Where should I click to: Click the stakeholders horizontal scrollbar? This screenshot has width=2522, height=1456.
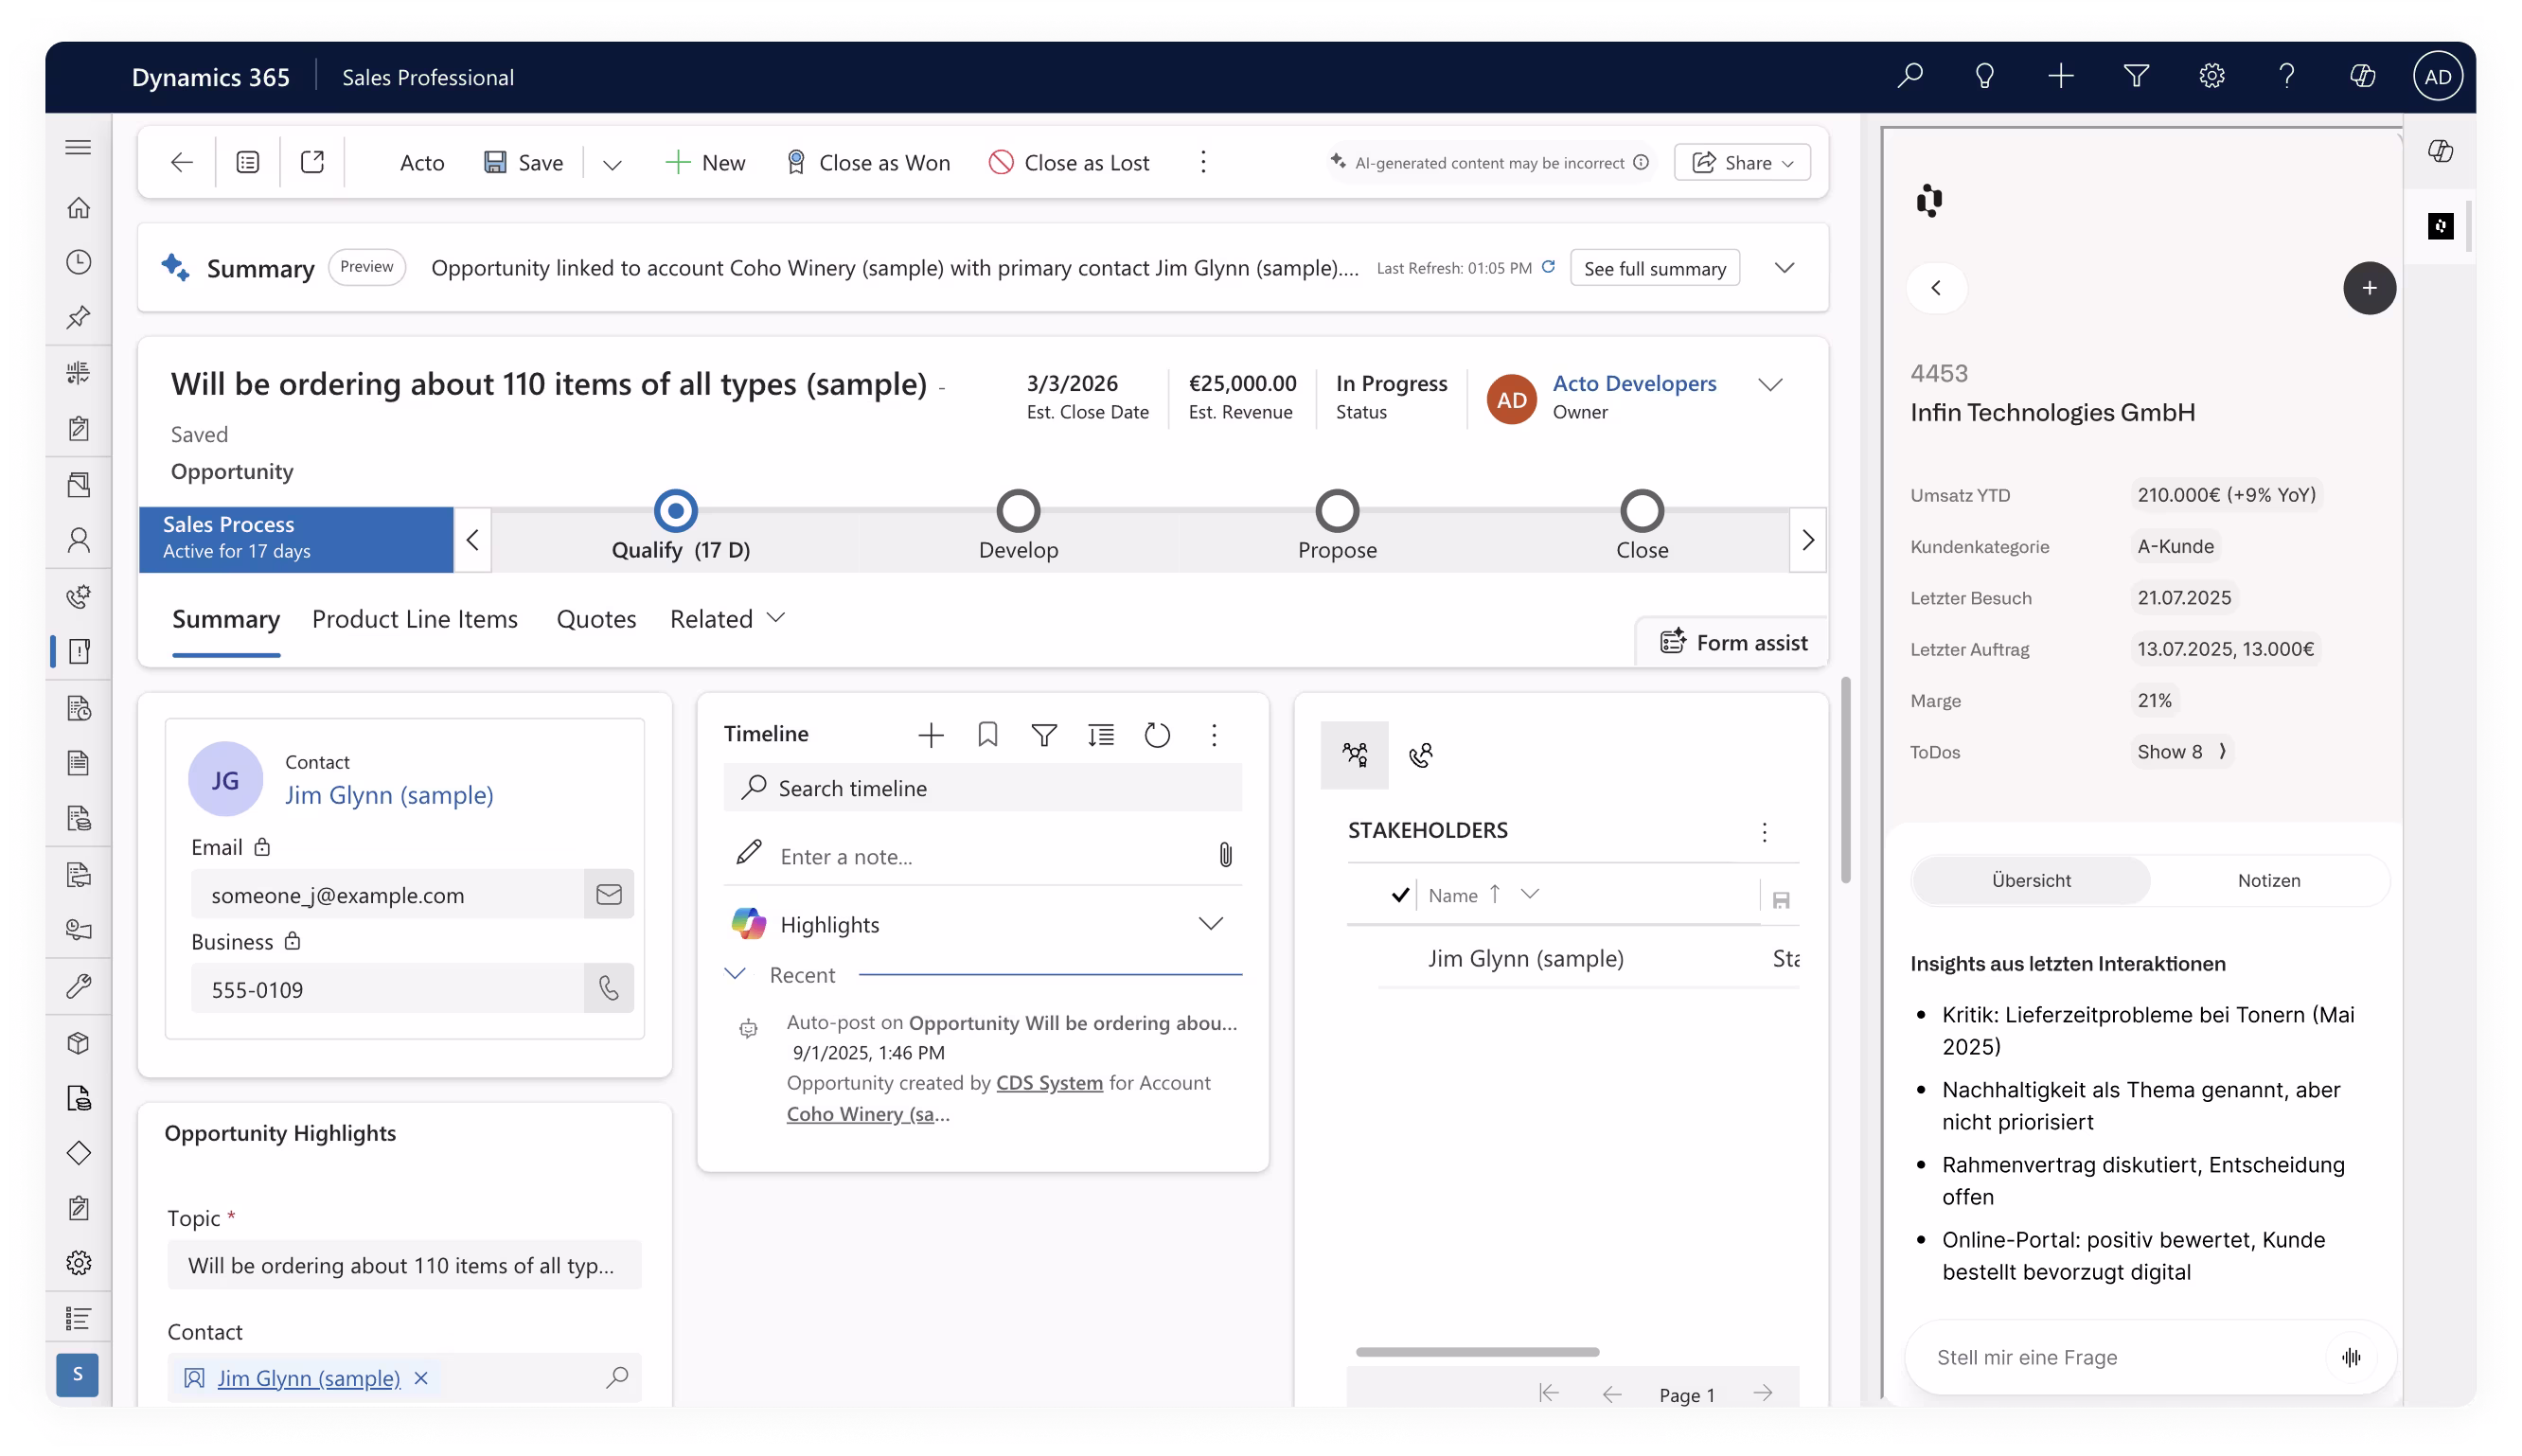click(1477, 1352)
